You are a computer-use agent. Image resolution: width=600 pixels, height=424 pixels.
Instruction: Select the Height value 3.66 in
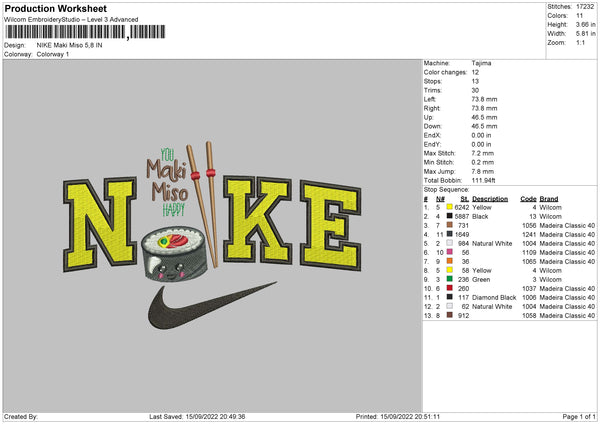585,24
